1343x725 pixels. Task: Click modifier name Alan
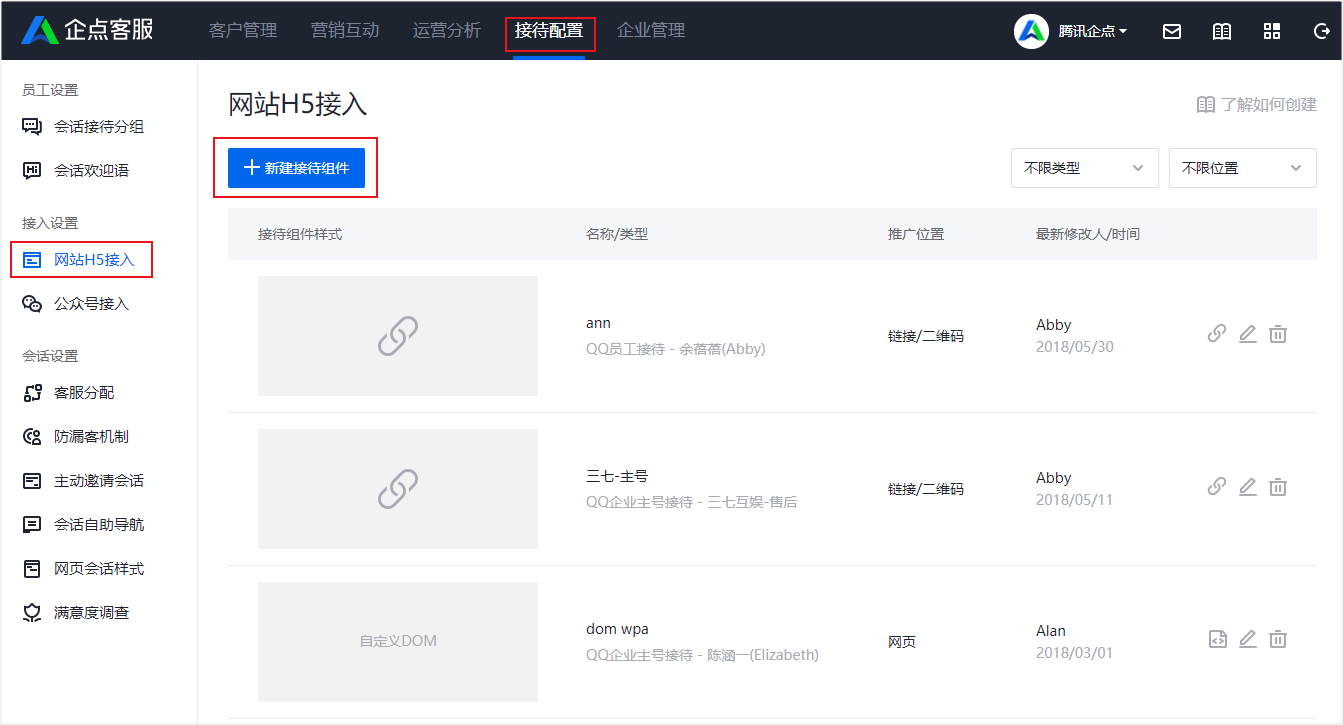point(1051,631)
